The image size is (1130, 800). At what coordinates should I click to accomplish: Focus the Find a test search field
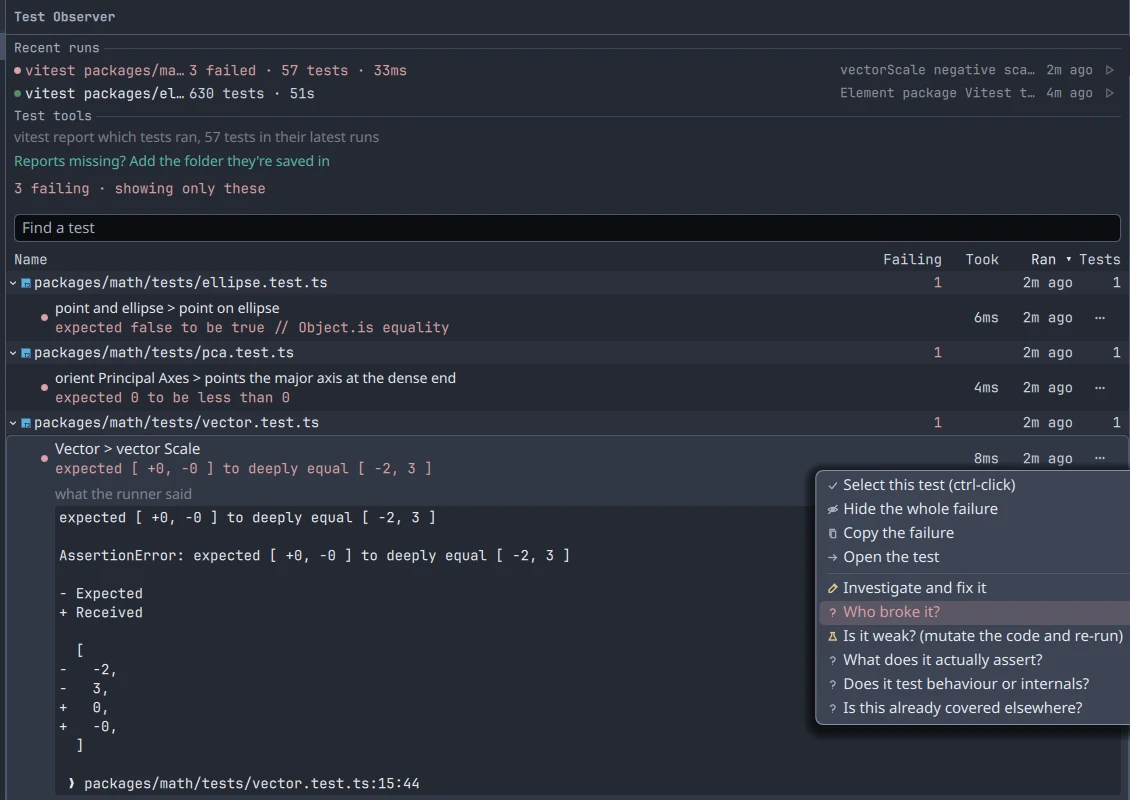567,228
